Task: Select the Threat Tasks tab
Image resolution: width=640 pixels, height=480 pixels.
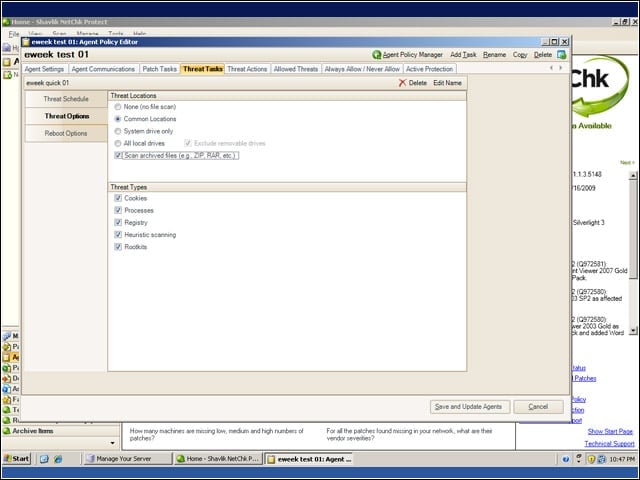Action: (x=202, y=69)
